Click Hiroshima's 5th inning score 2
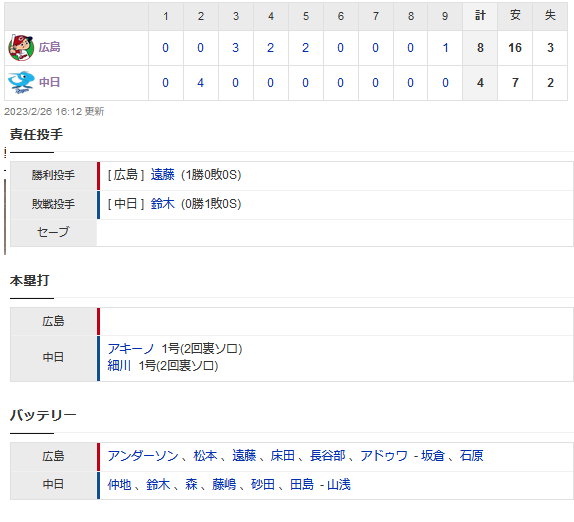Image resolution: width=574 pixels, height=522 pixels. click(x=305, y=48)
